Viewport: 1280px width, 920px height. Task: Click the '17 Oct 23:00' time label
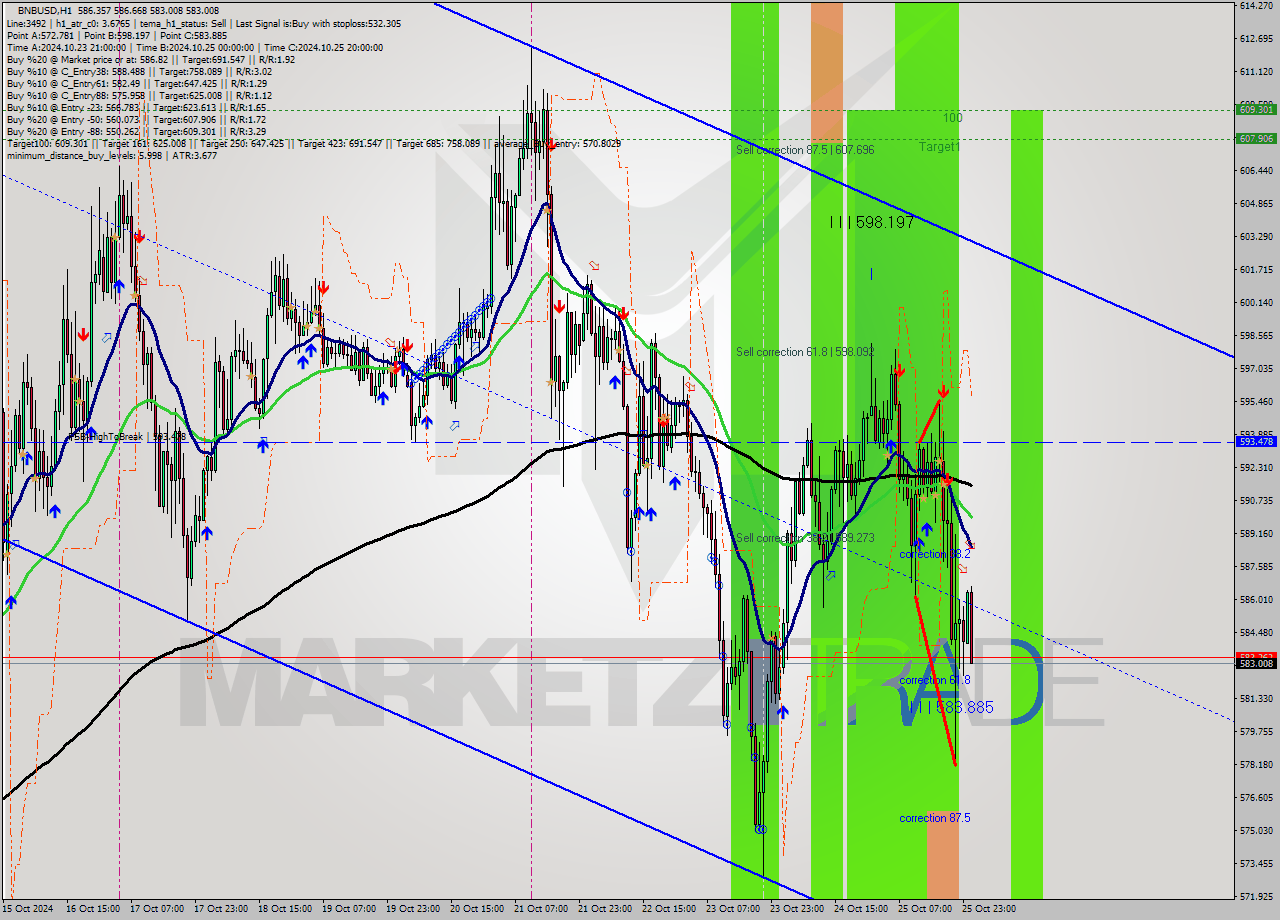click(222, 909)
